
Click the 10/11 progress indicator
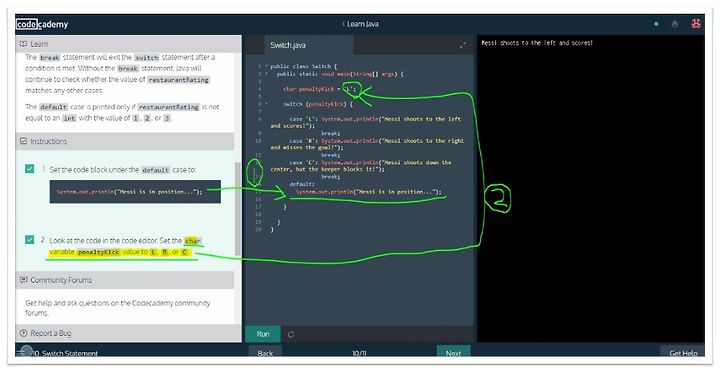(x=359, y=353)
